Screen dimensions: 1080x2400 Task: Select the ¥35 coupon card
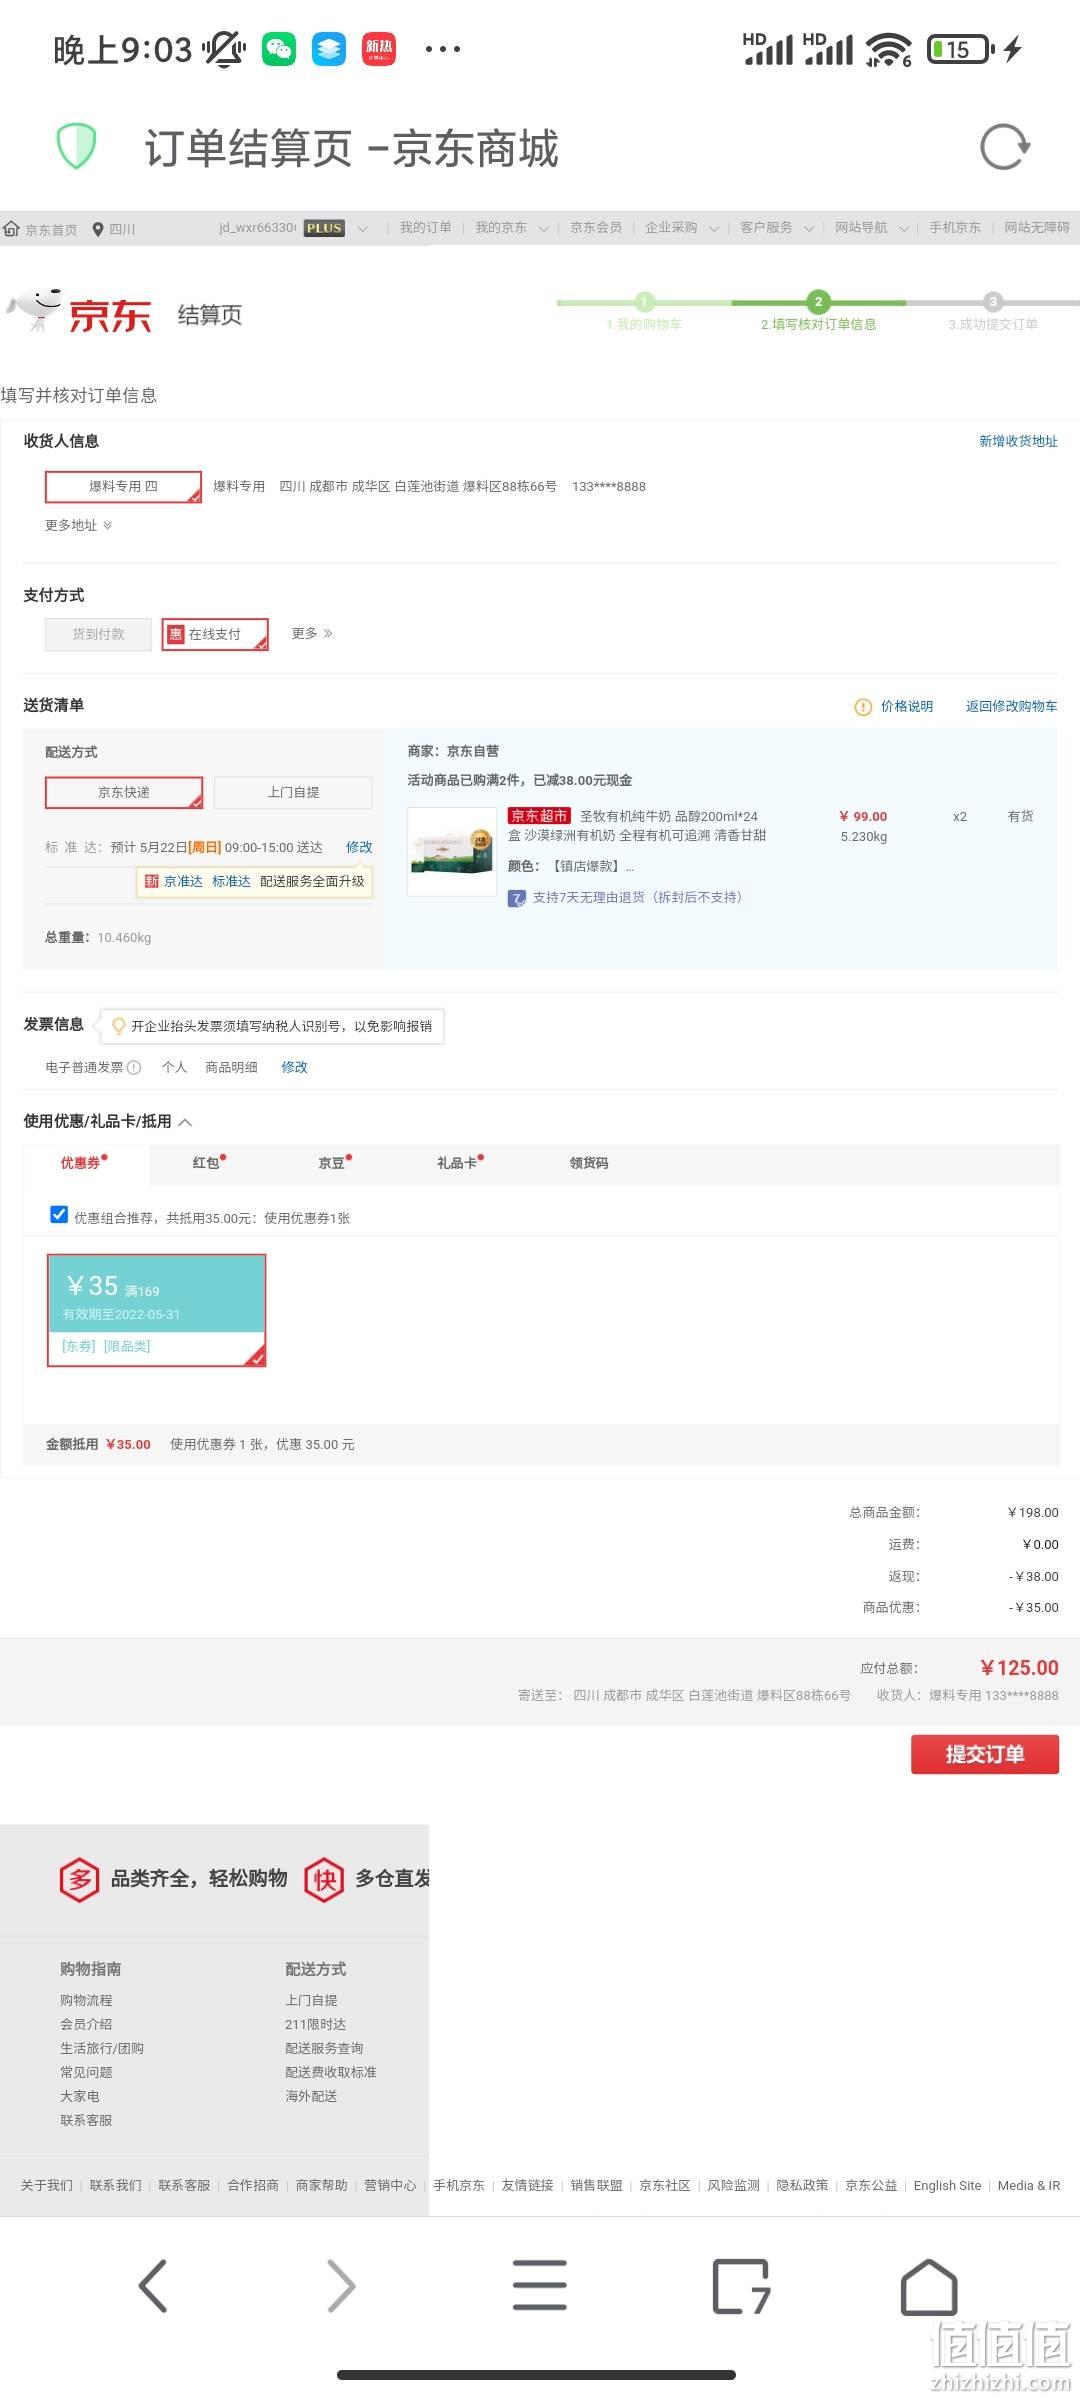click(156, 1310)
